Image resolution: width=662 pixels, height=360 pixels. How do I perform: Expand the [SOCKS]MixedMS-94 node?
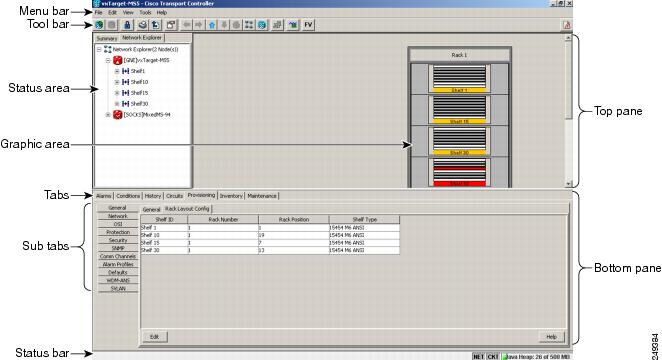[x=108, y=115]
